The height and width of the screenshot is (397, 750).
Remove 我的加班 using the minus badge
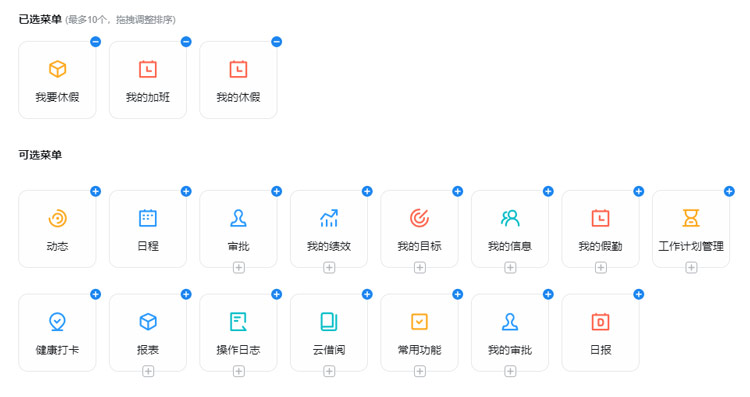186,42
